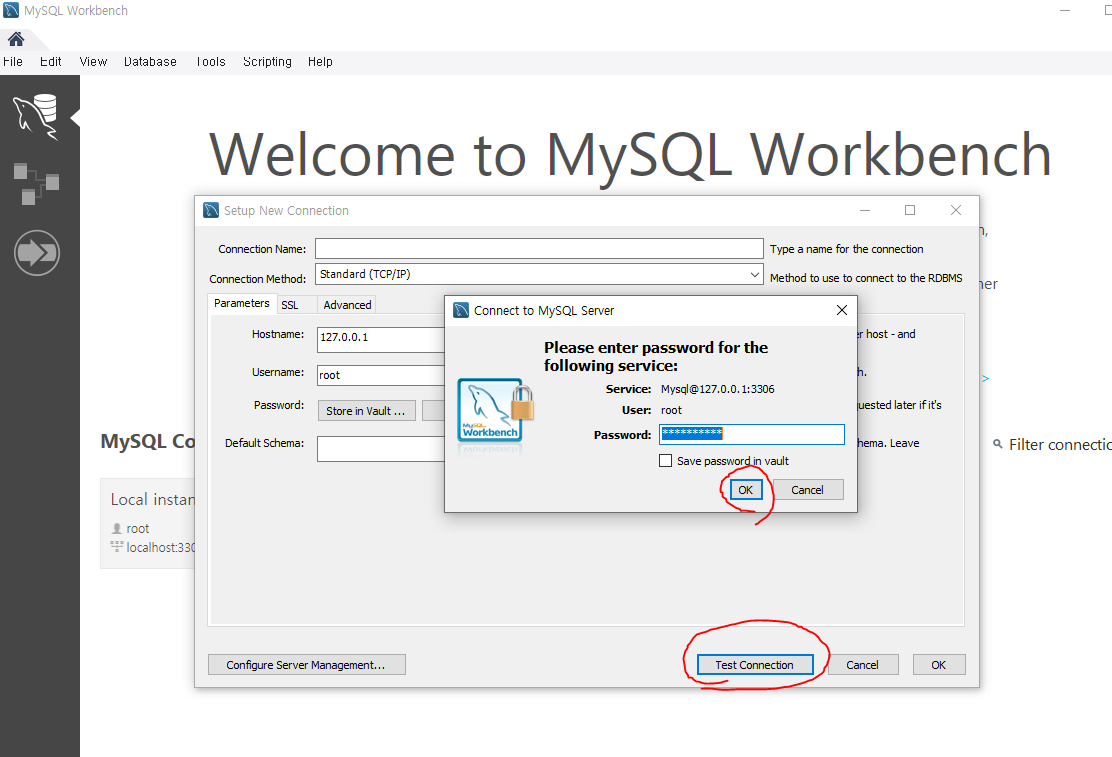Click the Filter connections search box
Screen dimensions: 1112x757
pos(1060,444)
